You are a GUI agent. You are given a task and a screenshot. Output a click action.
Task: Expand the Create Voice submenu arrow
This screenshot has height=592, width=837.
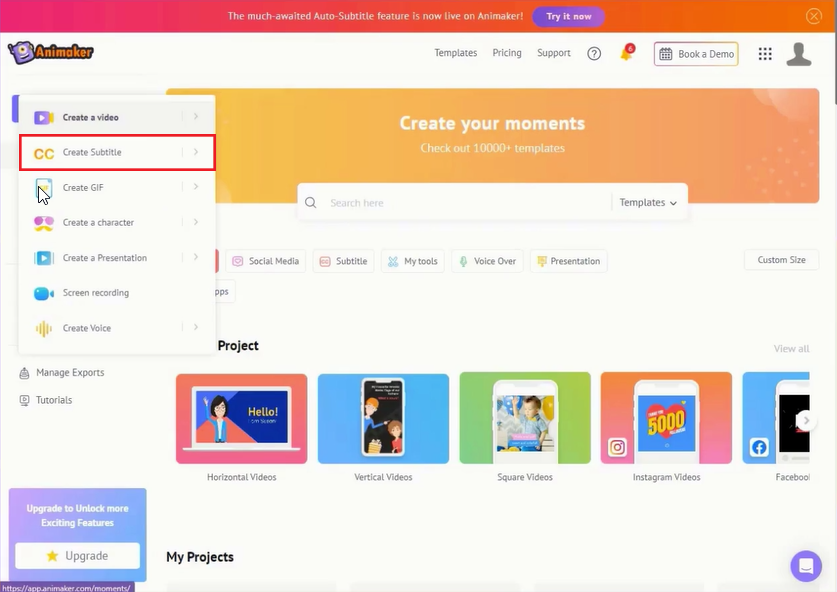pyautogui.click(x=196, y=327)
